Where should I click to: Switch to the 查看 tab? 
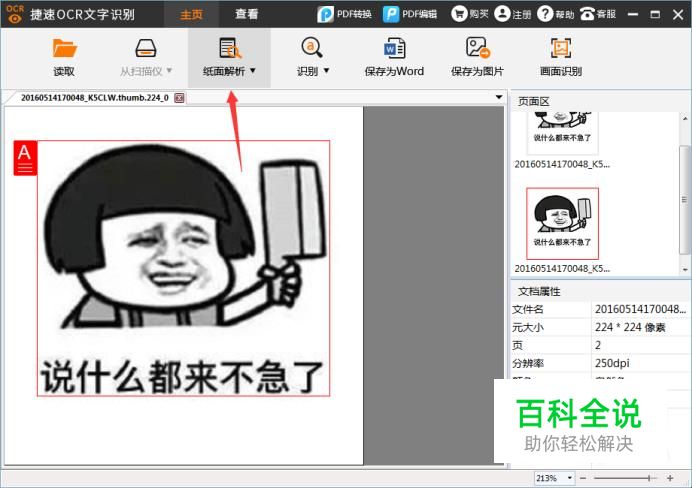click(246, 14)
